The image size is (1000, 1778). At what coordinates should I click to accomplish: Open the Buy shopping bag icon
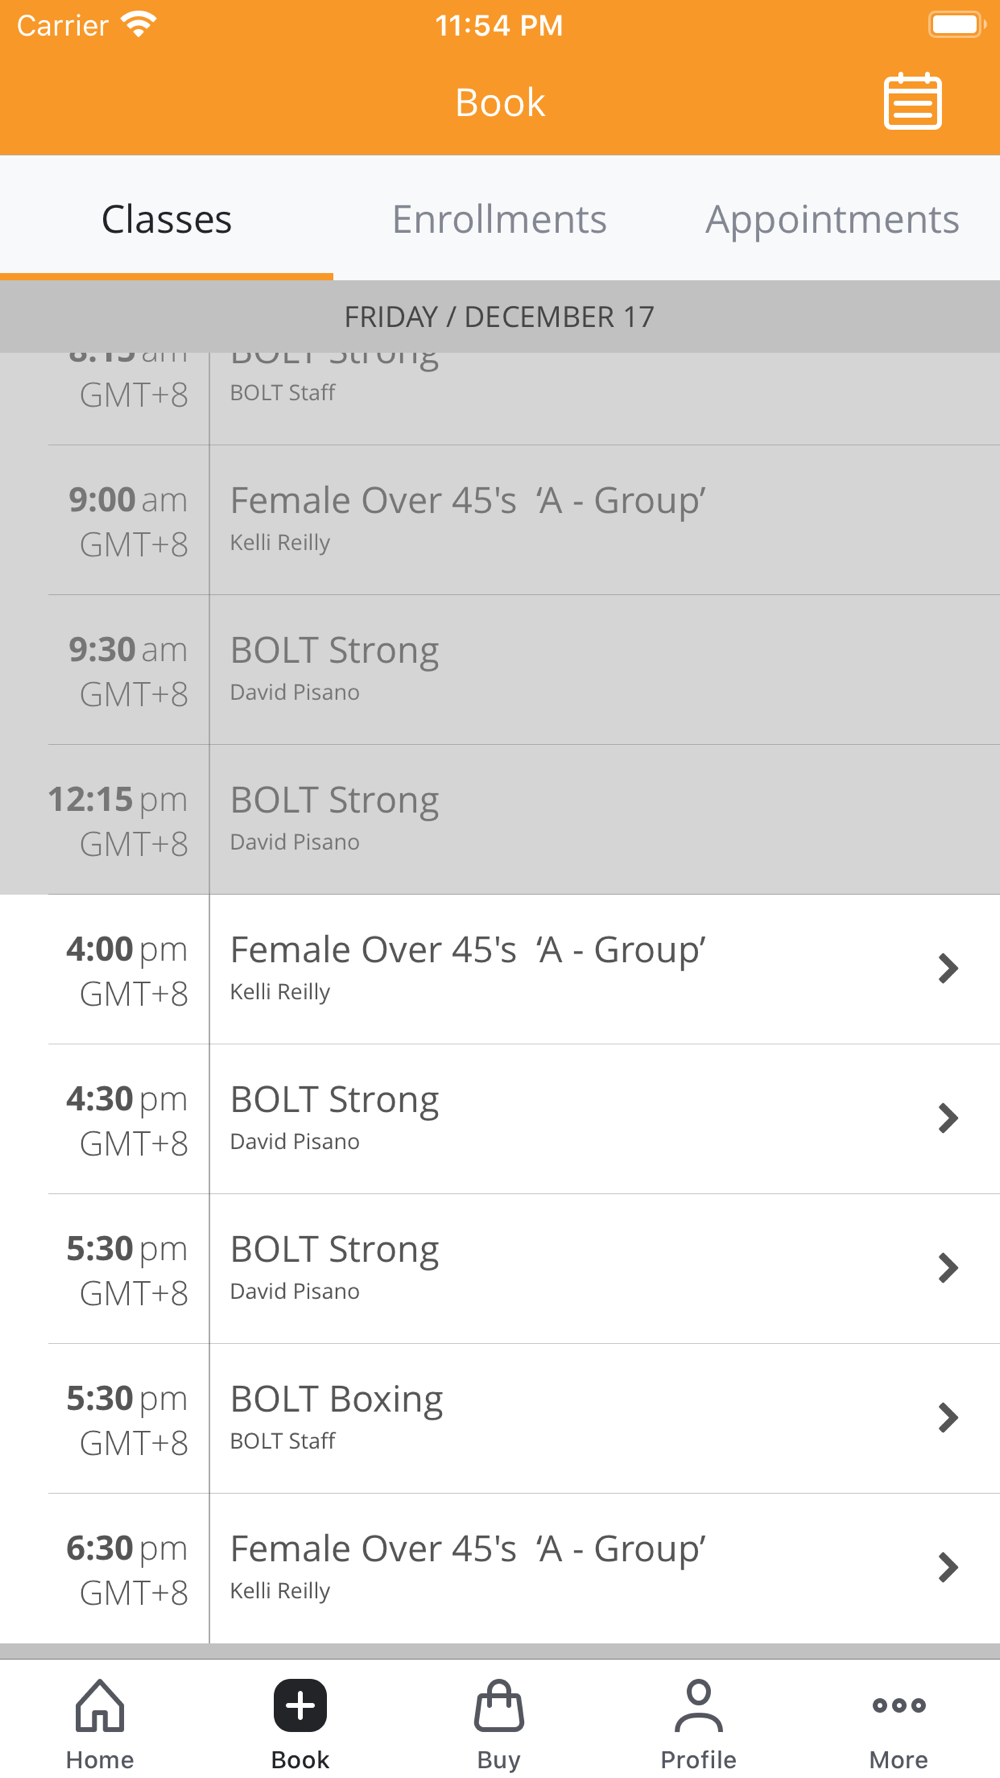pos(499,1706)
